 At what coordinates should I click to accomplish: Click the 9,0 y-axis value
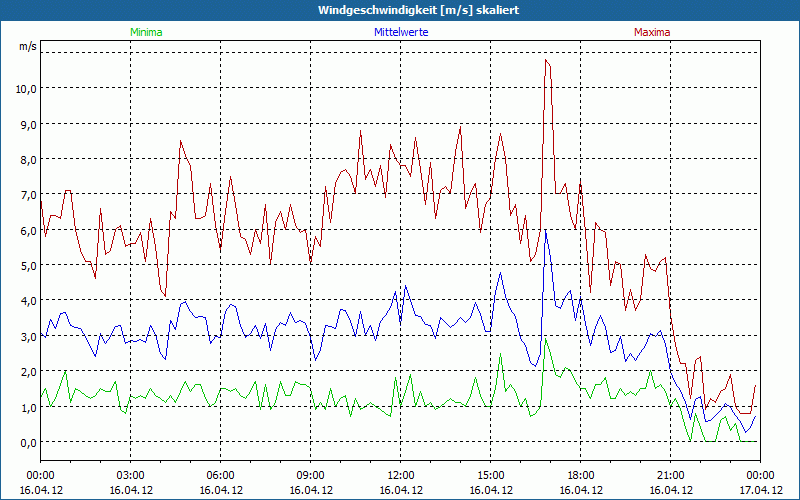click(x=29, y=124)
